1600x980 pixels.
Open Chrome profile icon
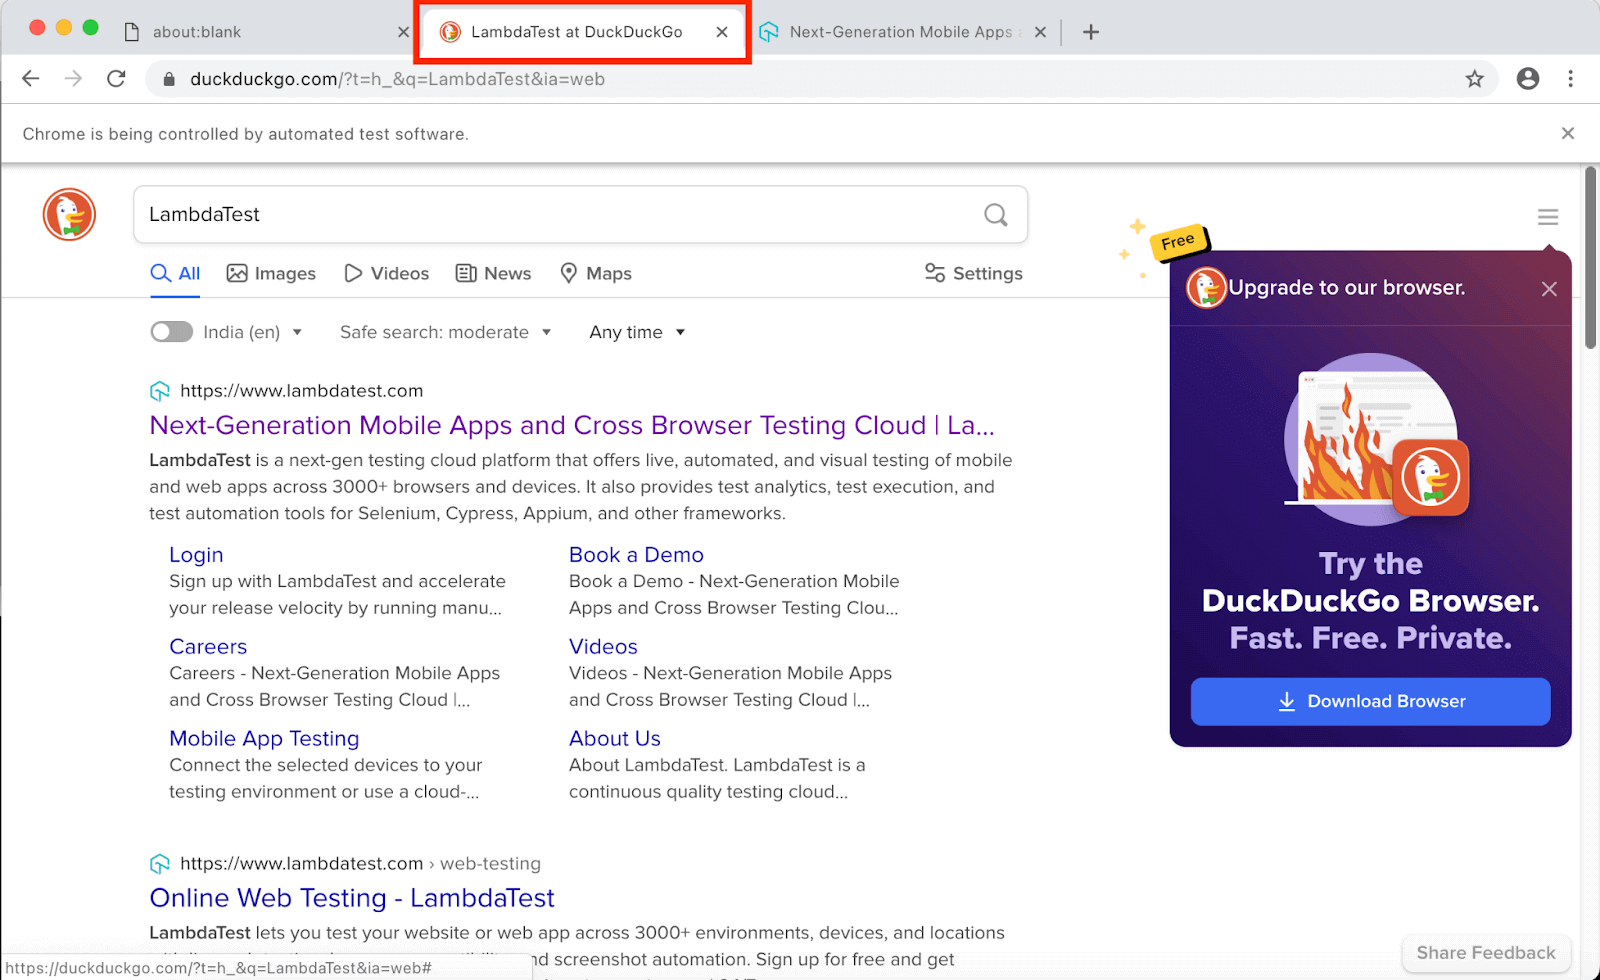[x=1527, y=79]
